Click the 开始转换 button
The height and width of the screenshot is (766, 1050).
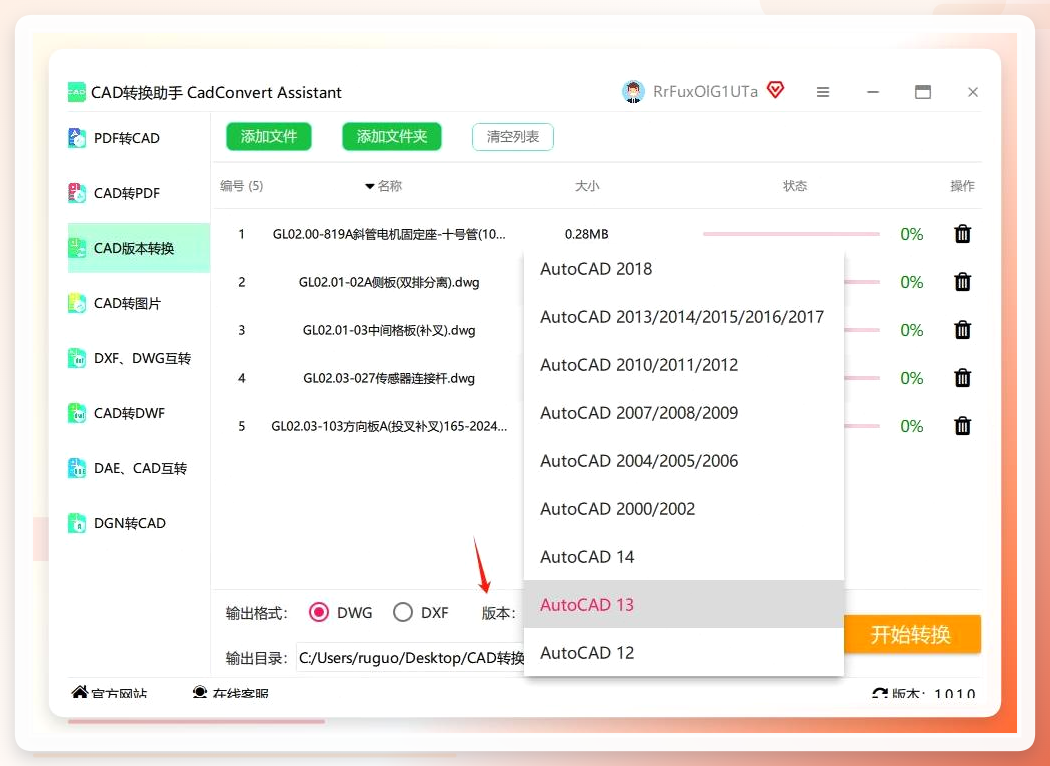tap(911, 634)
